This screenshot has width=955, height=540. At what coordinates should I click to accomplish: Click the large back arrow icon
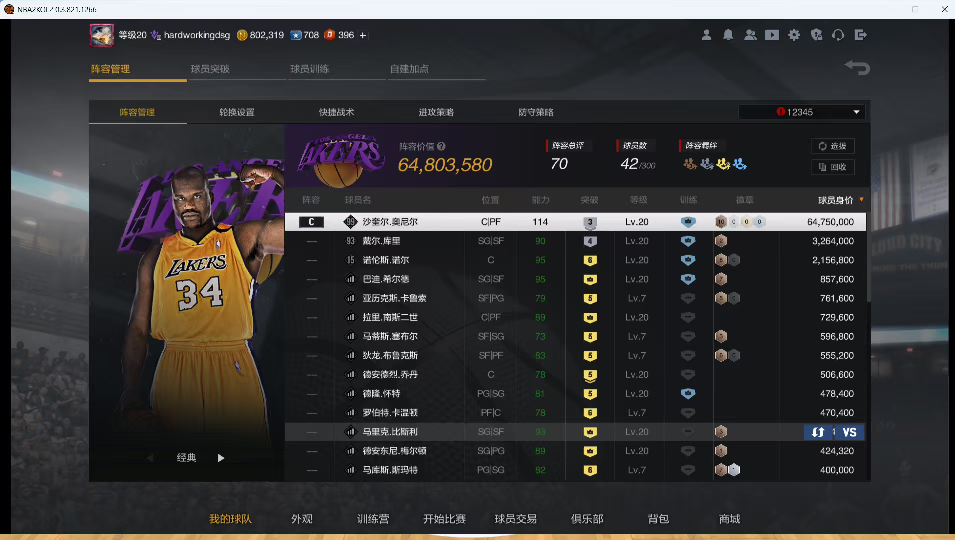pyautogui.click(x=857, y=67)
